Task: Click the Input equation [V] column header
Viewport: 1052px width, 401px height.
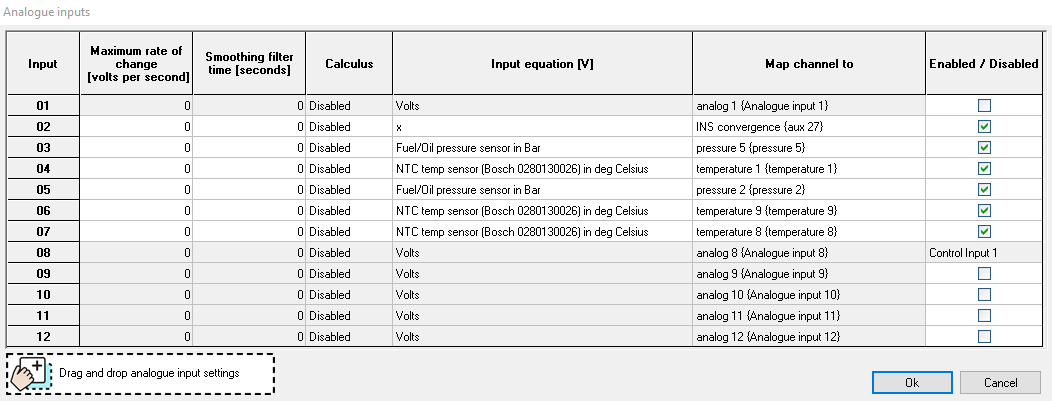Action: click(541, 63)
